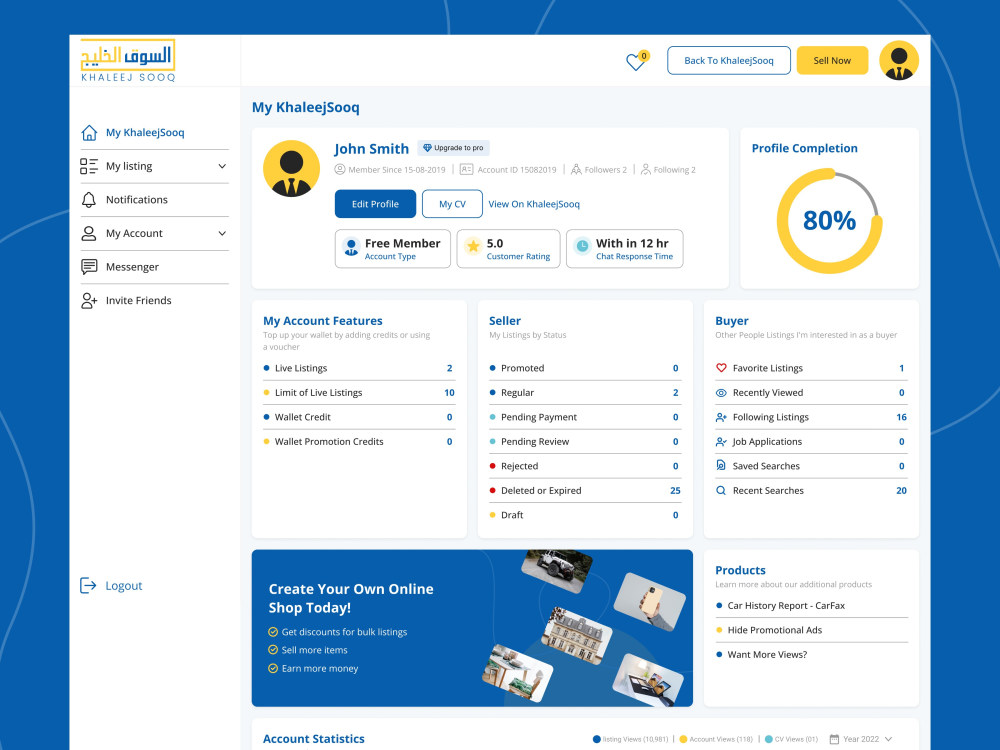Expand the My Account chevron
The height and width of the screenshot is (750, 1000).
coord(222,233)
